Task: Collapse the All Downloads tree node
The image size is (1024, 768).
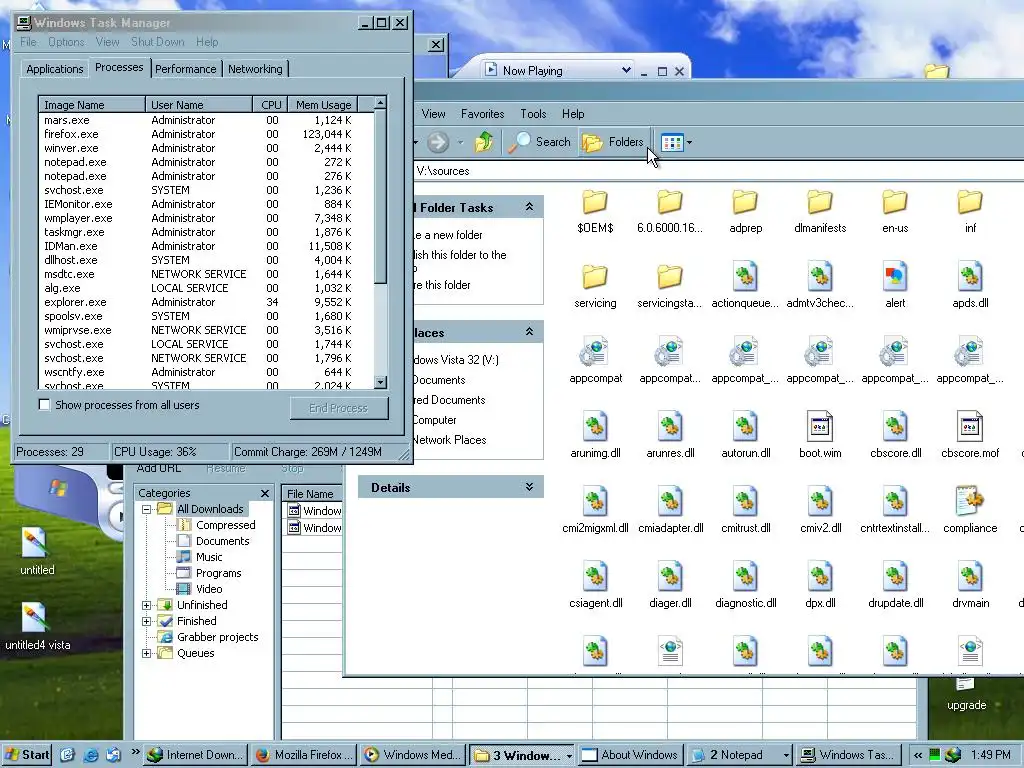Action: pyautogui.click(x=147, y=509)
